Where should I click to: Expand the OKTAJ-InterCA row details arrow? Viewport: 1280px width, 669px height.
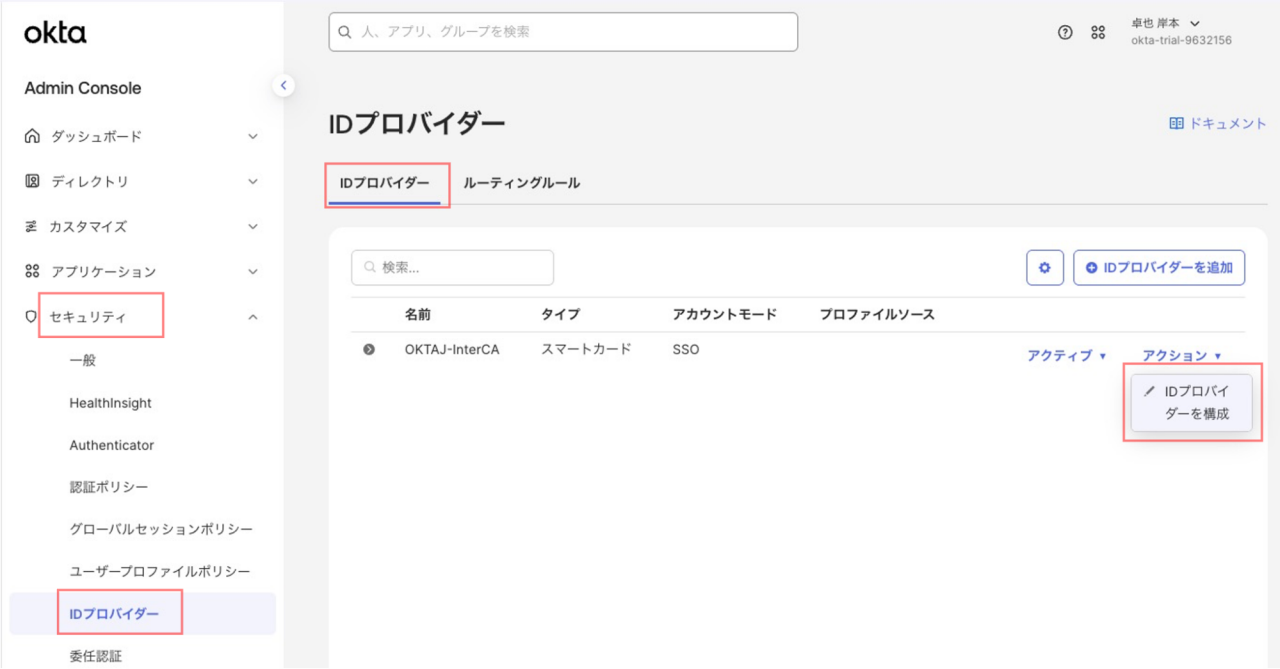point(369,349)
